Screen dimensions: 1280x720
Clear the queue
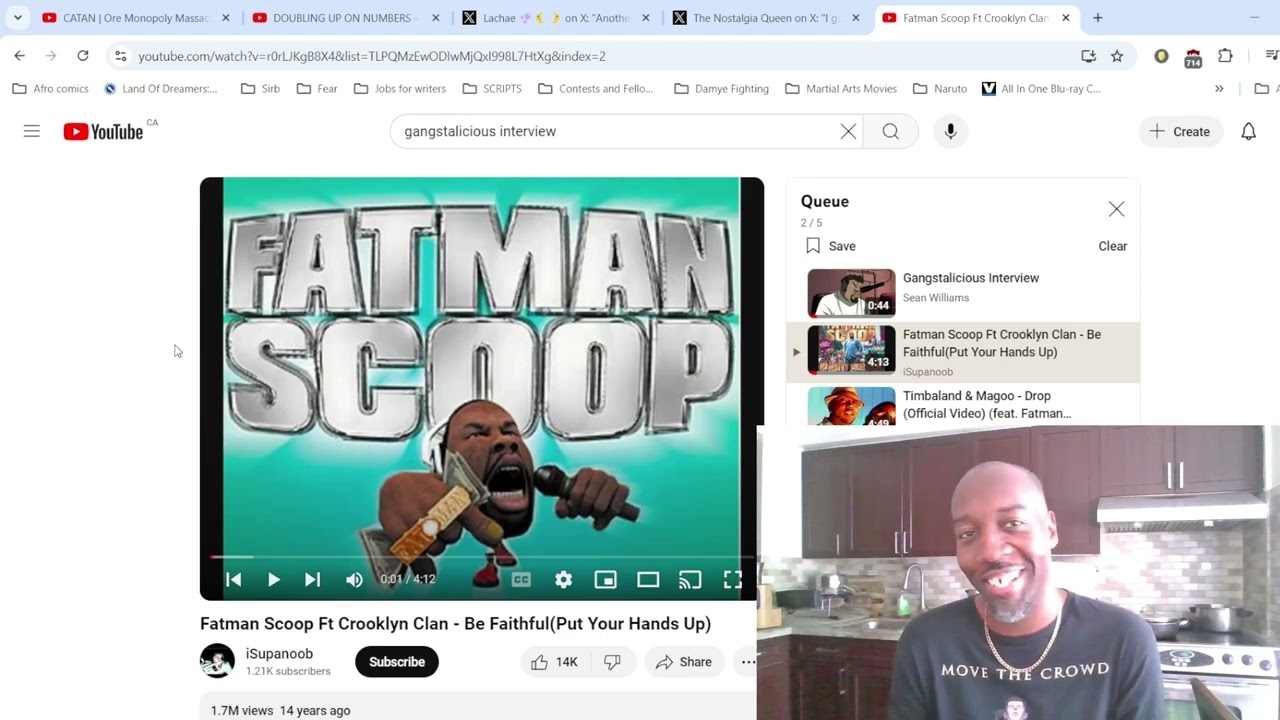click(1112, 246)
